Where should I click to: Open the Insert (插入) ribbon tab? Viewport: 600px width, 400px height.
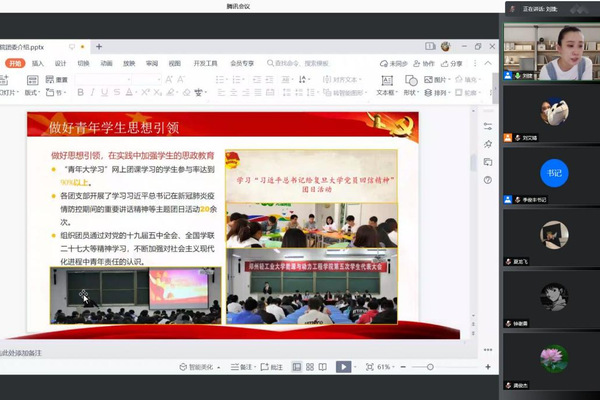(x=37, y=63)
